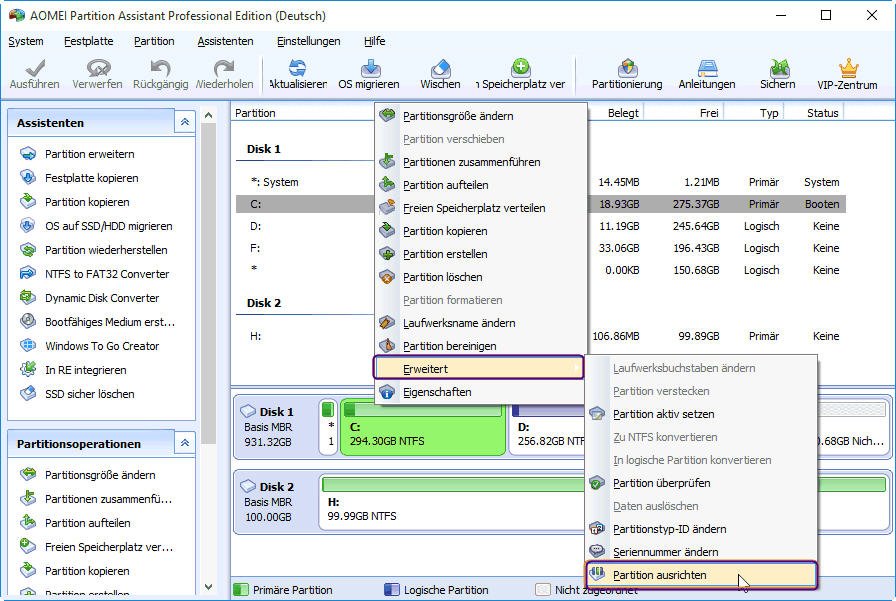Click the Aktualisieren refresh icon

297,68
